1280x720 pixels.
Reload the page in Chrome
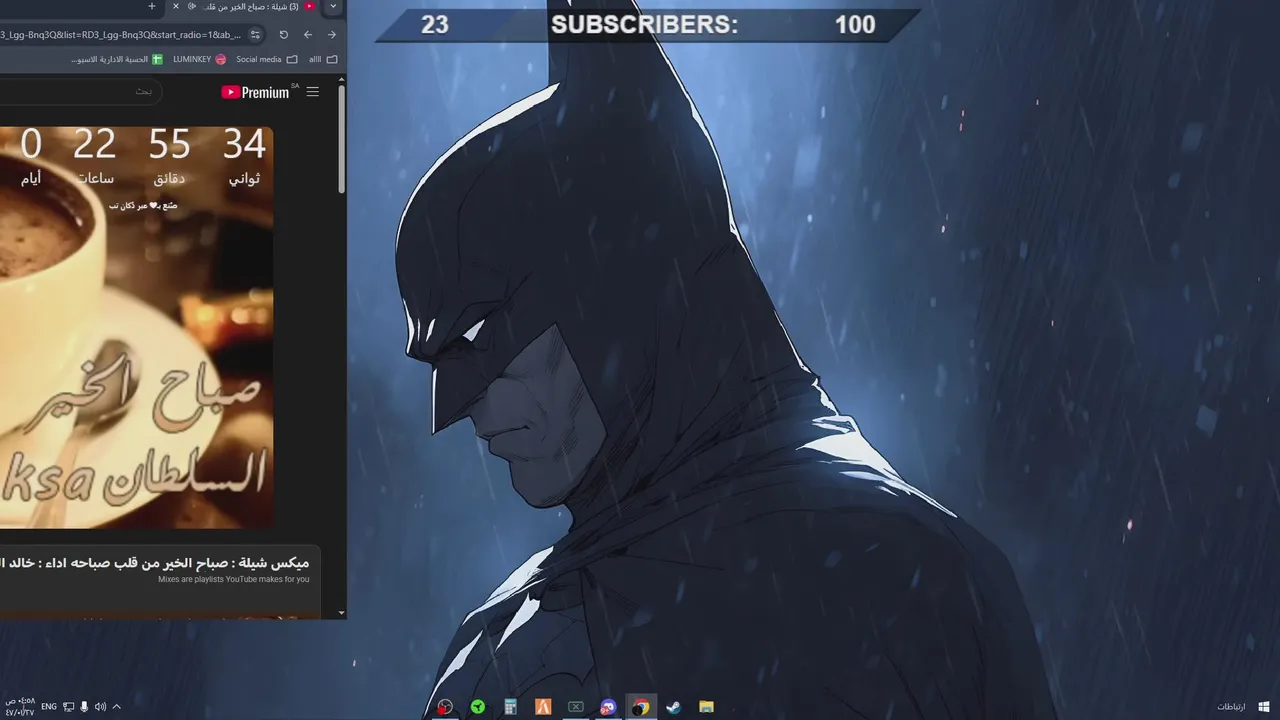[x=283, y=34]
